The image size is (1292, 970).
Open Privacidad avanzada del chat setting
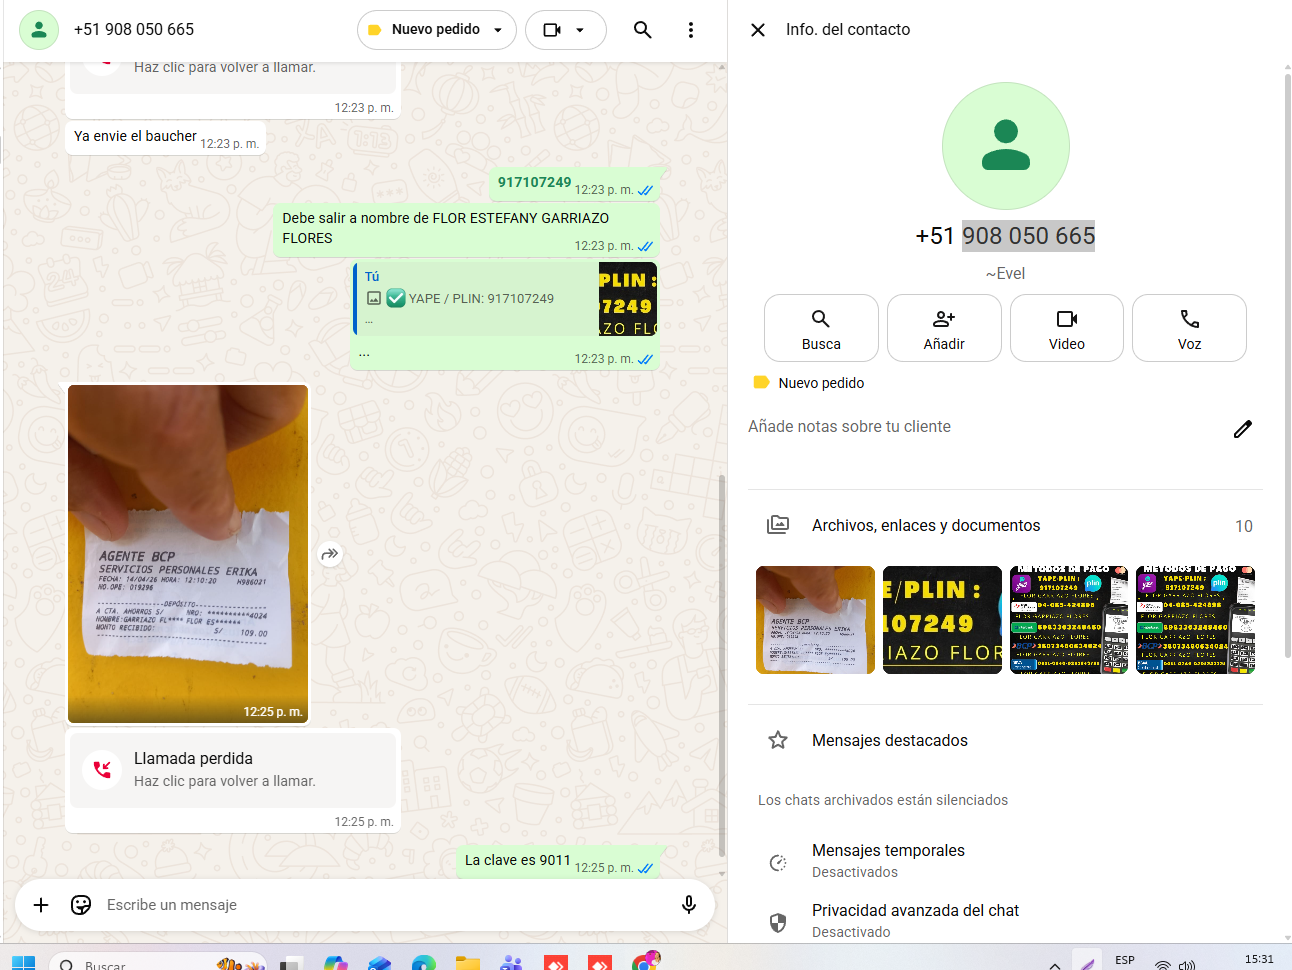pyautogui.click(x=915, y=919)
